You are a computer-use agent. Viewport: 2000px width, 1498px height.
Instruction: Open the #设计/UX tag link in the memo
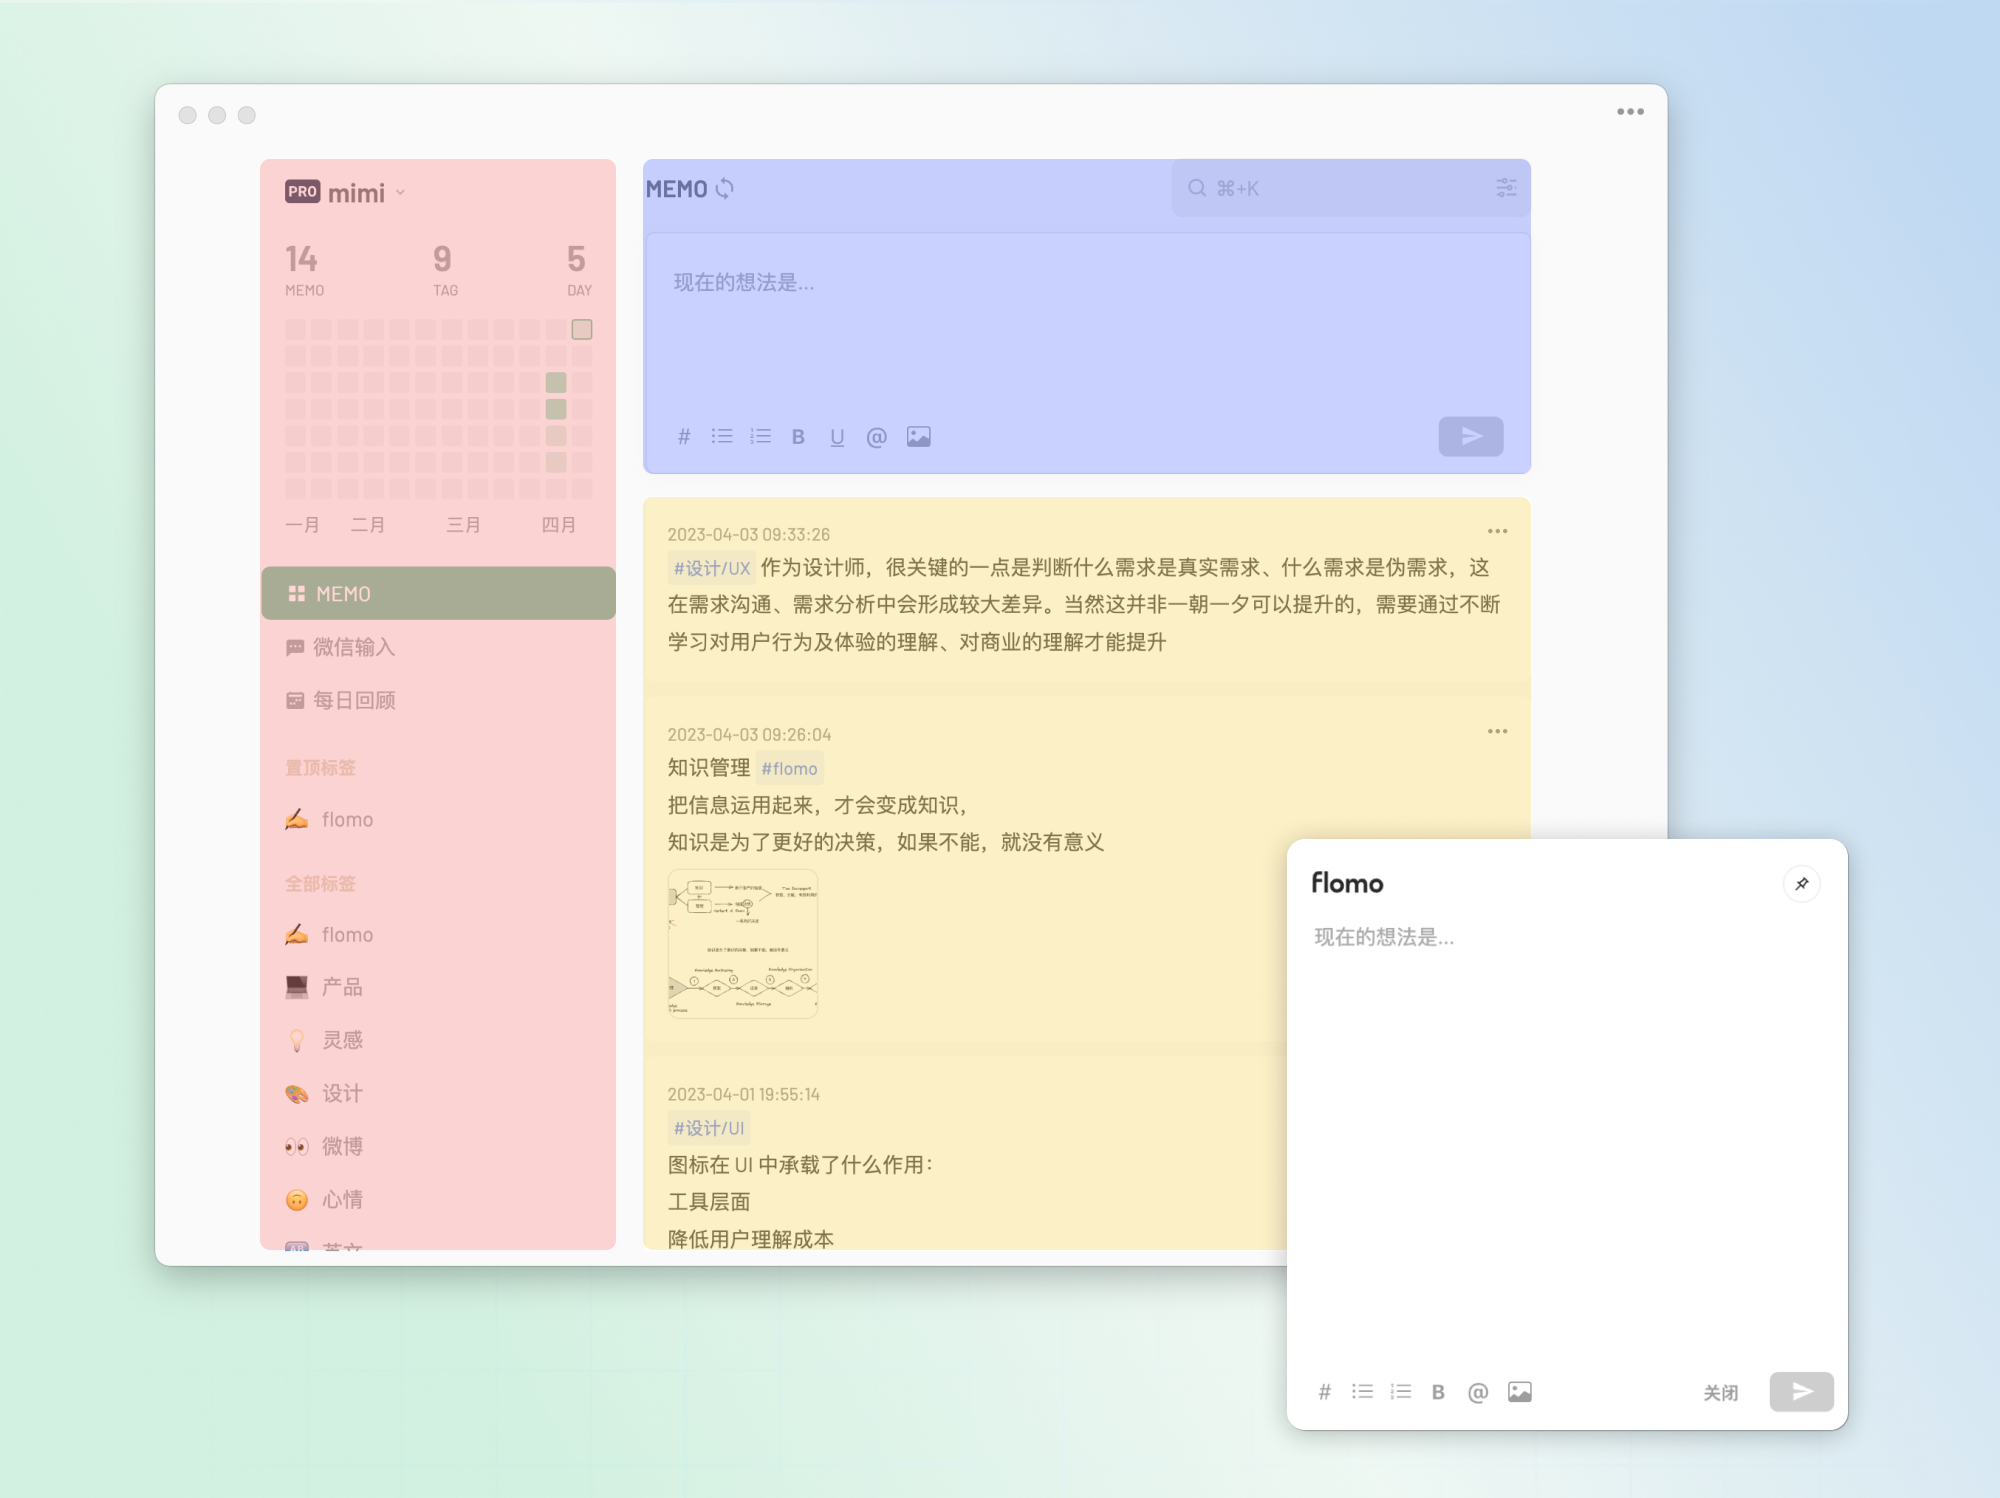pyautogui.click(x=710, y=567)
